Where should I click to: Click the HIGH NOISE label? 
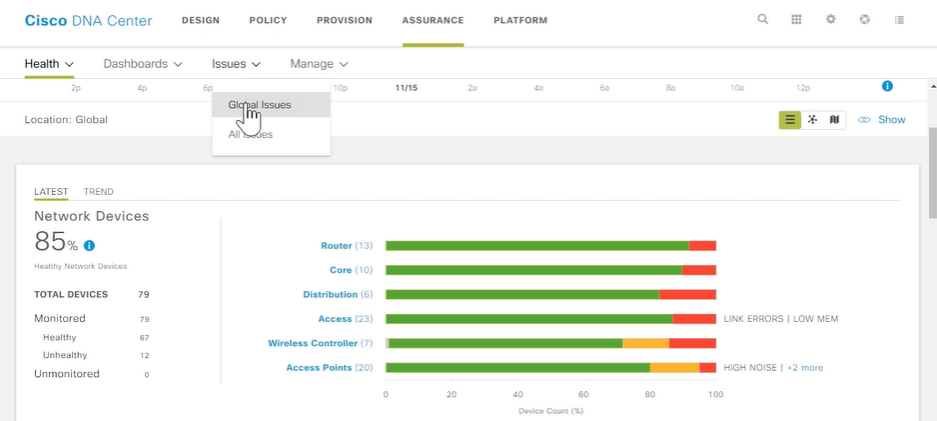click(750, 368)
